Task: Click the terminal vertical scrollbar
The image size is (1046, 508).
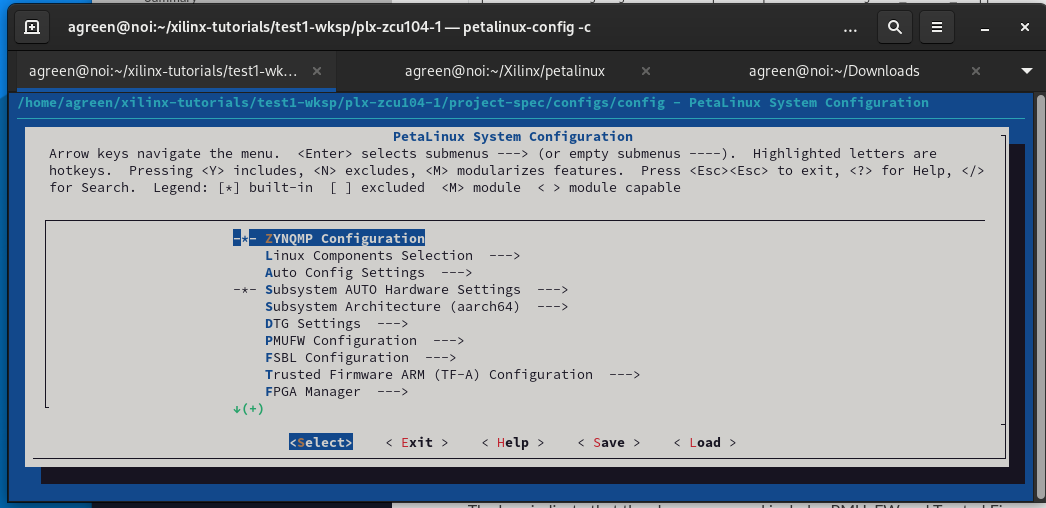Action: point(1041,296)
